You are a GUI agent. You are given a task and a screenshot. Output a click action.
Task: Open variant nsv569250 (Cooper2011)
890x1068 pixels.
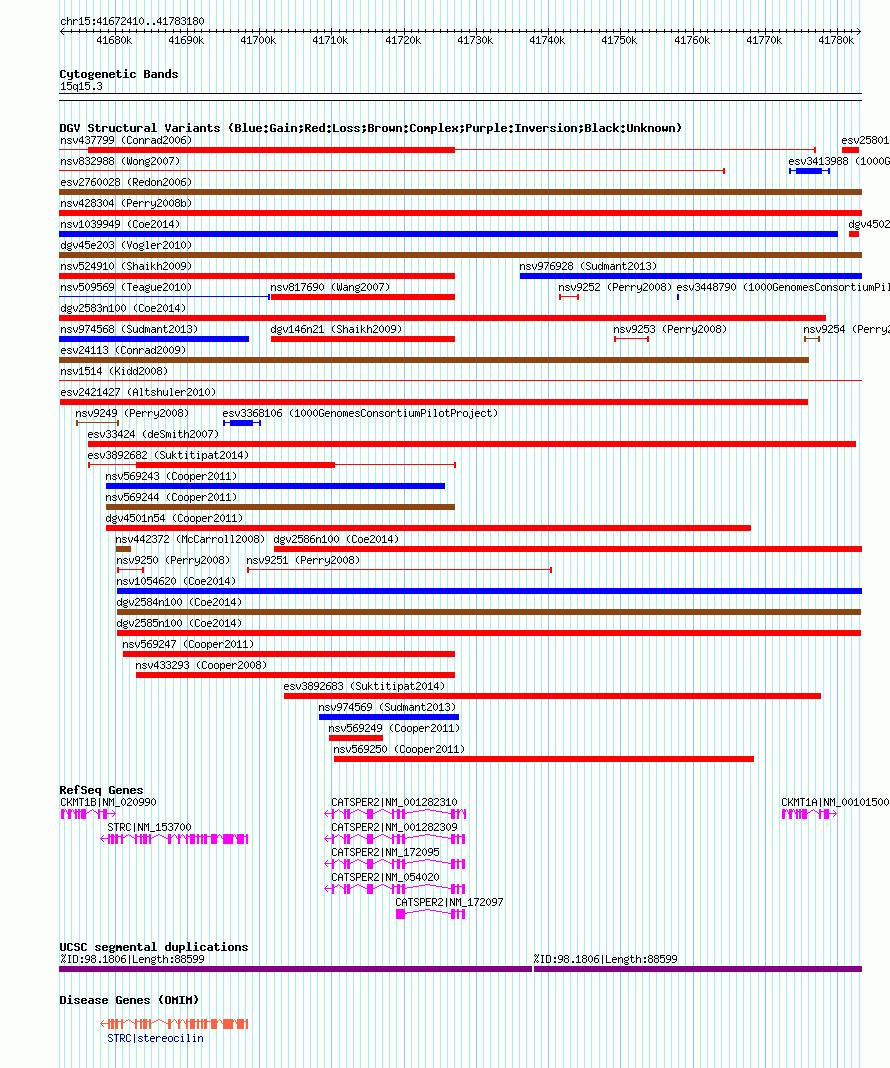[x=399, y=749]
